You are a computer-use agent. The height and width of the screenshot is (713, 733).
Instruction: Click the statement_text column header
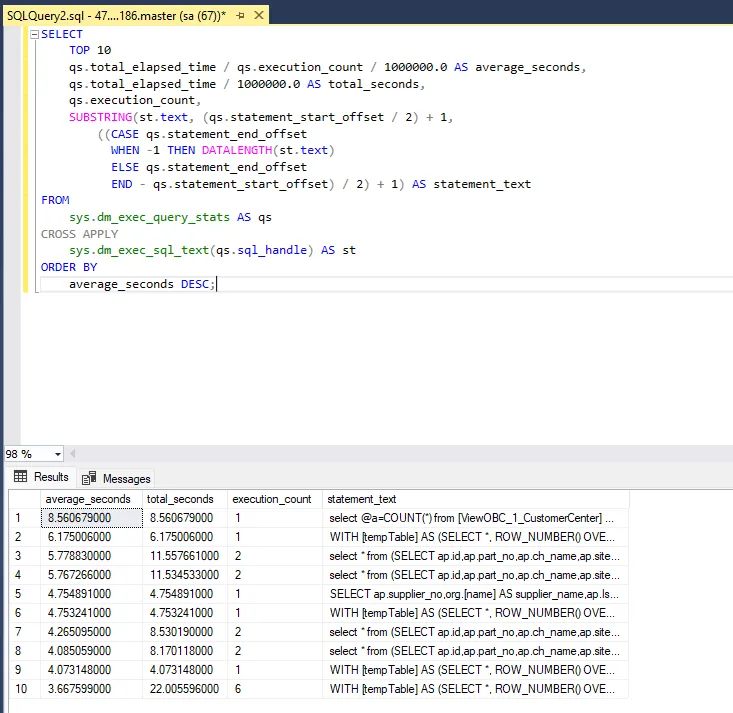coord(362,499)
